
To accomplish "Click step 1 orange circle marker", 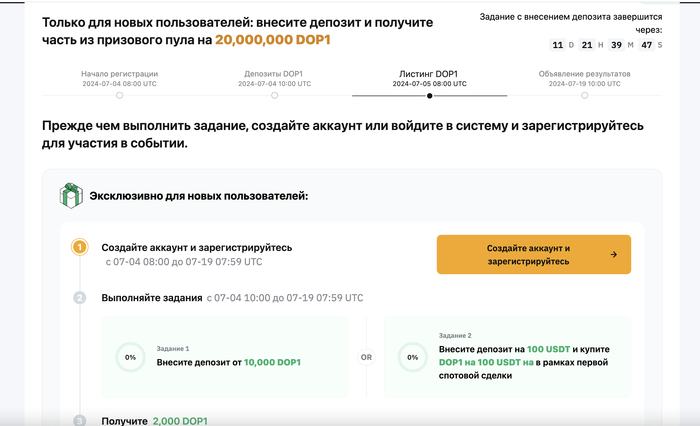I will coord(80,247).
